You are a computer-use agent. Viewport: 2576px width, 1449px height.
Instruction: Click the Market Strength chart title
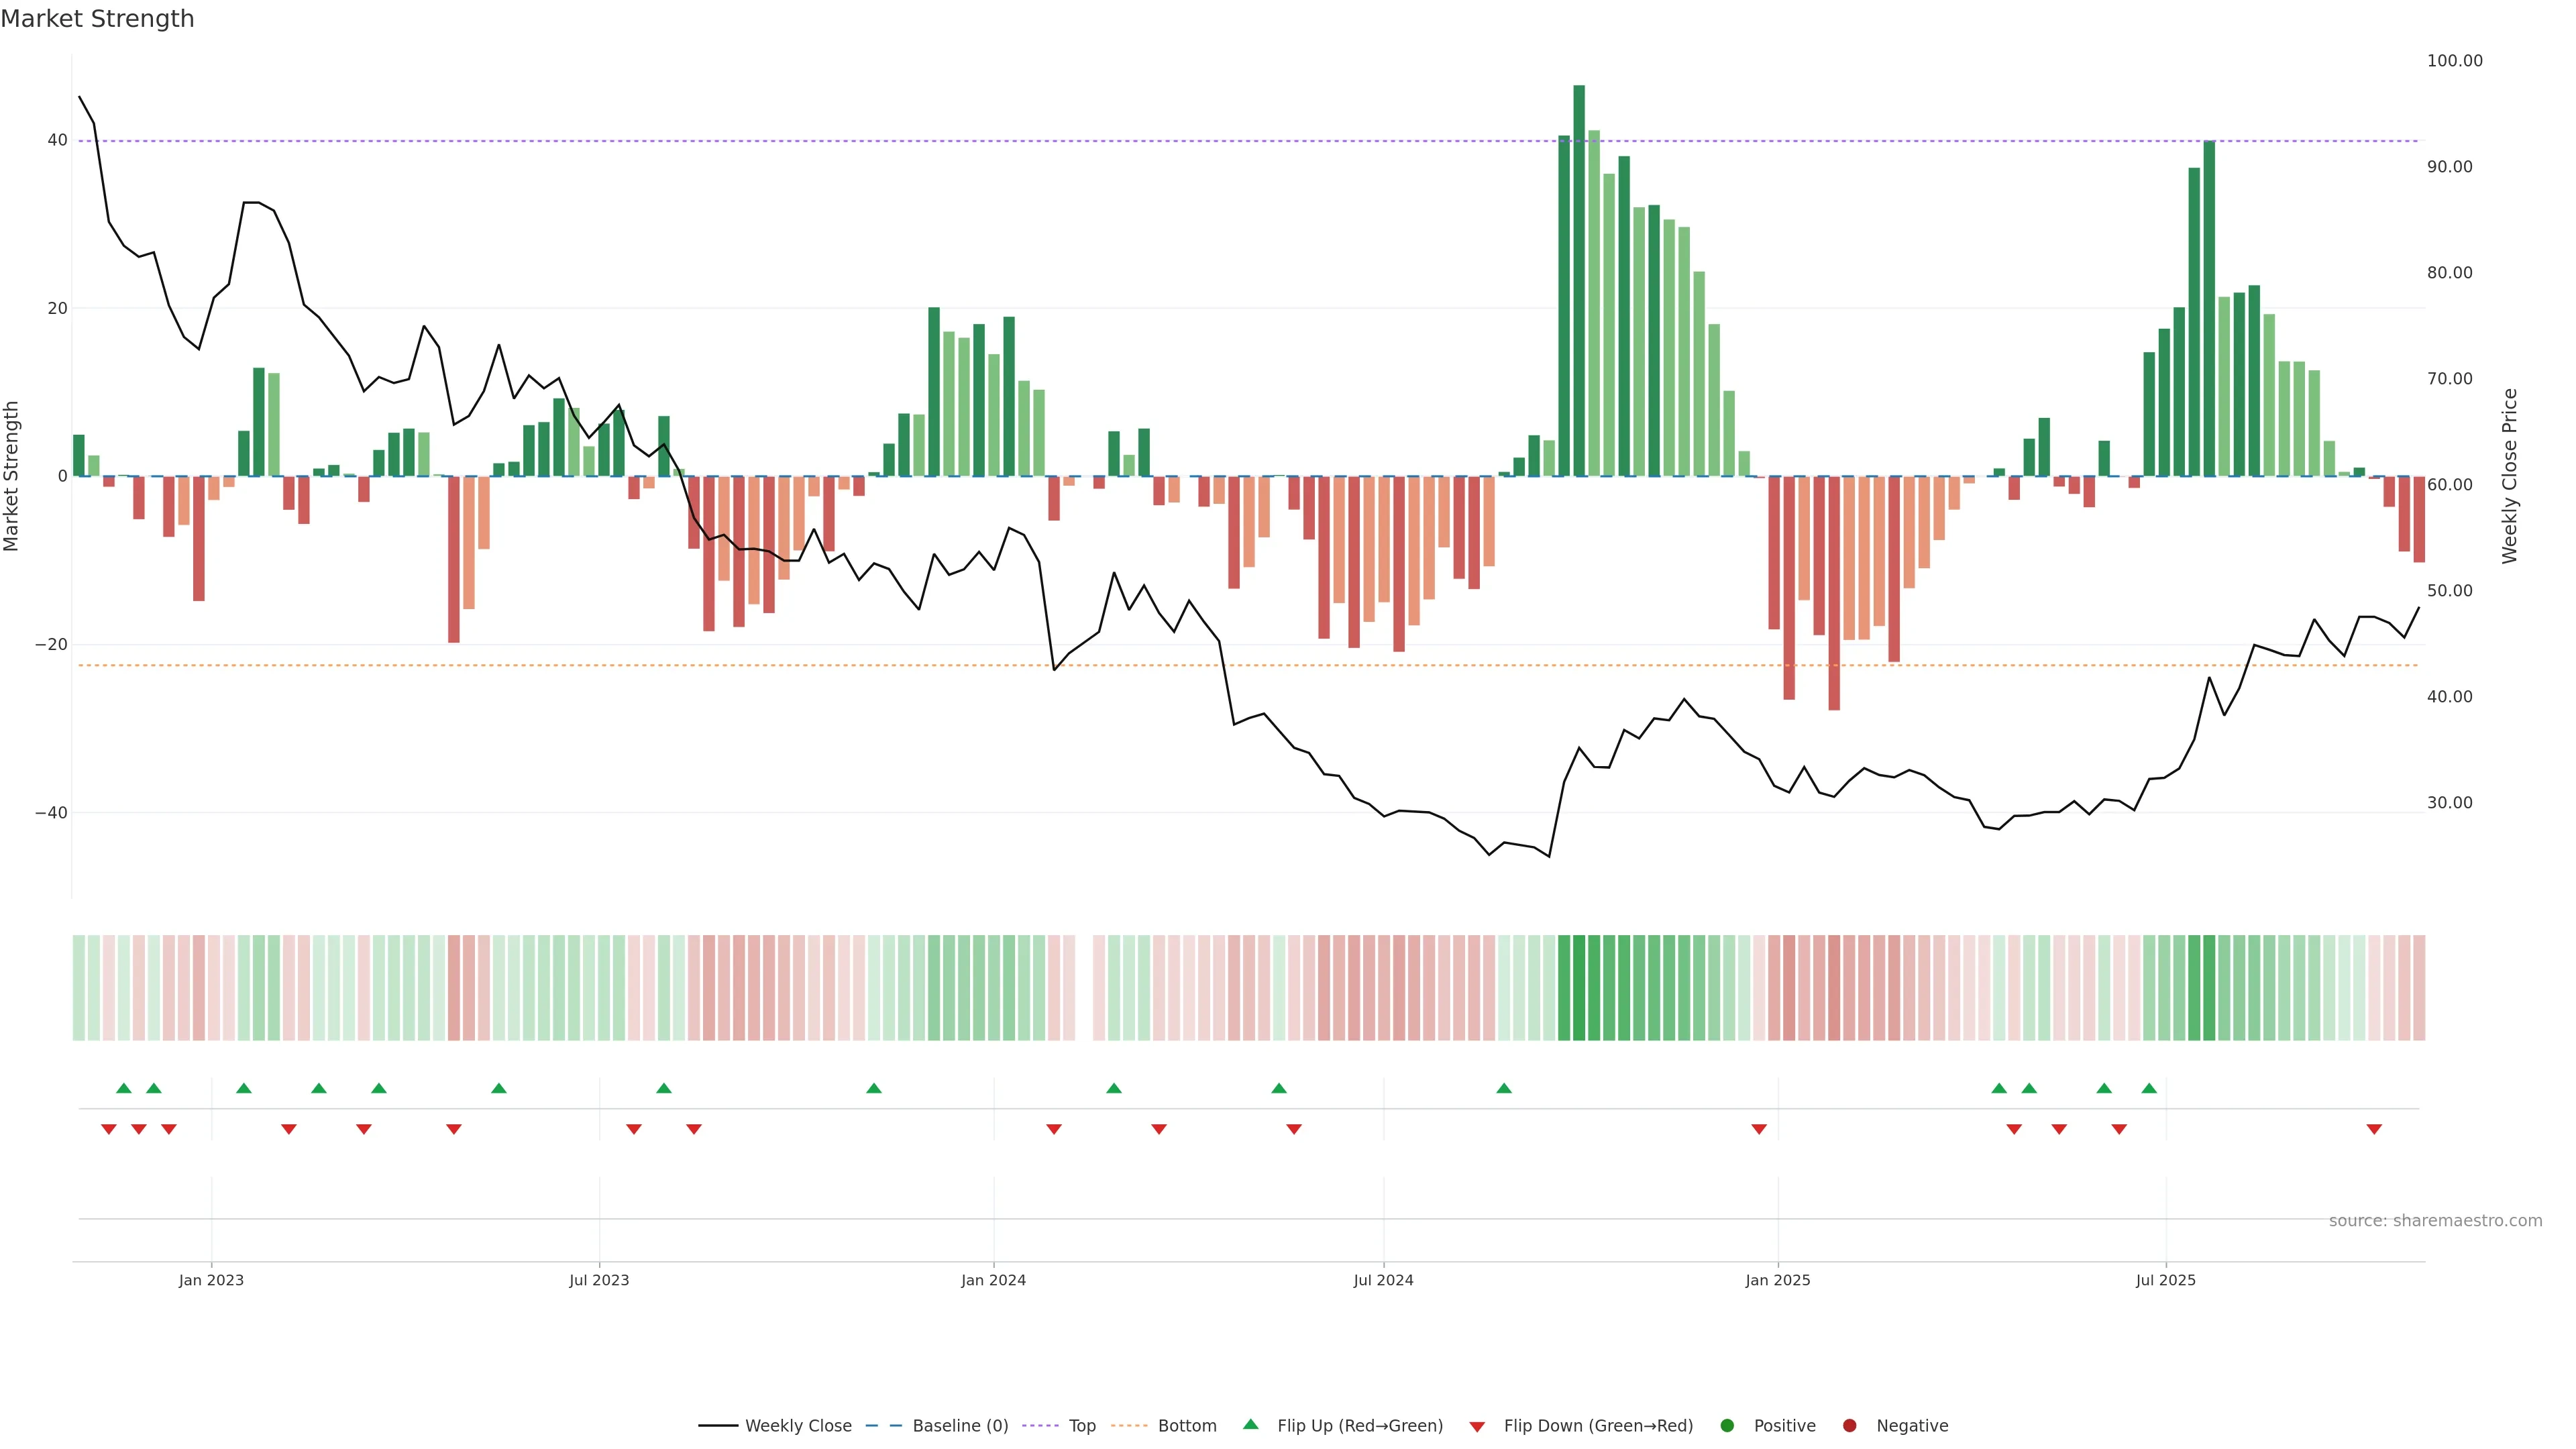[x=97, y=19]
